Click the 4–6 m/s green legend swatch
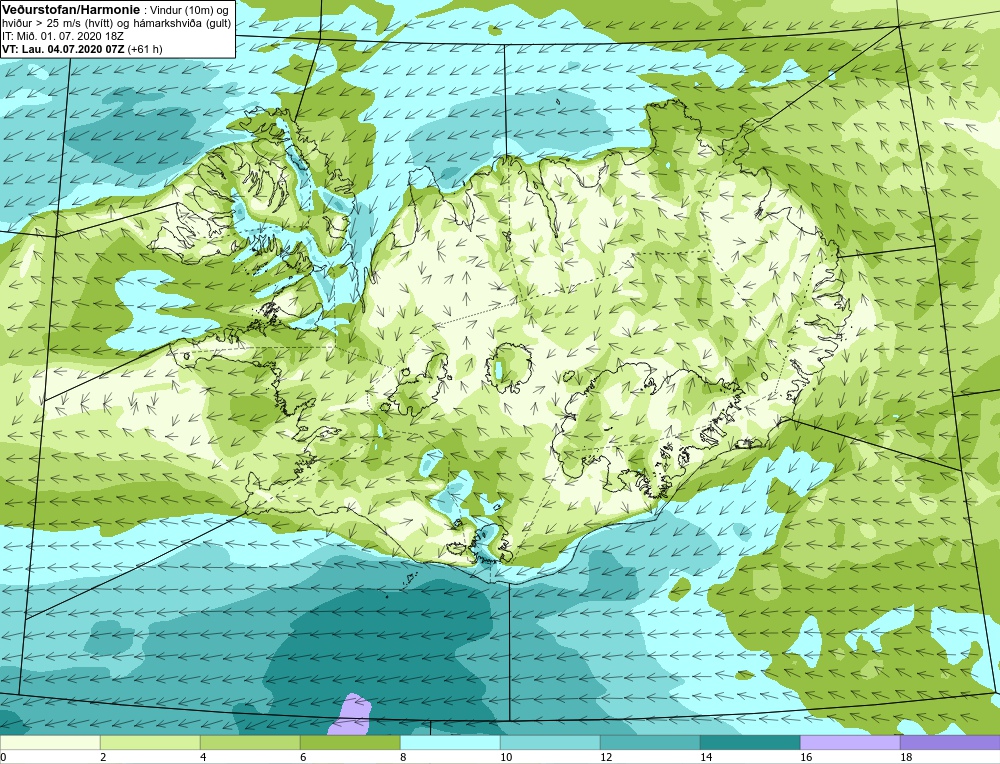Image resolution: width=1000 pixels, height=764 pixels. pos(250,742)
